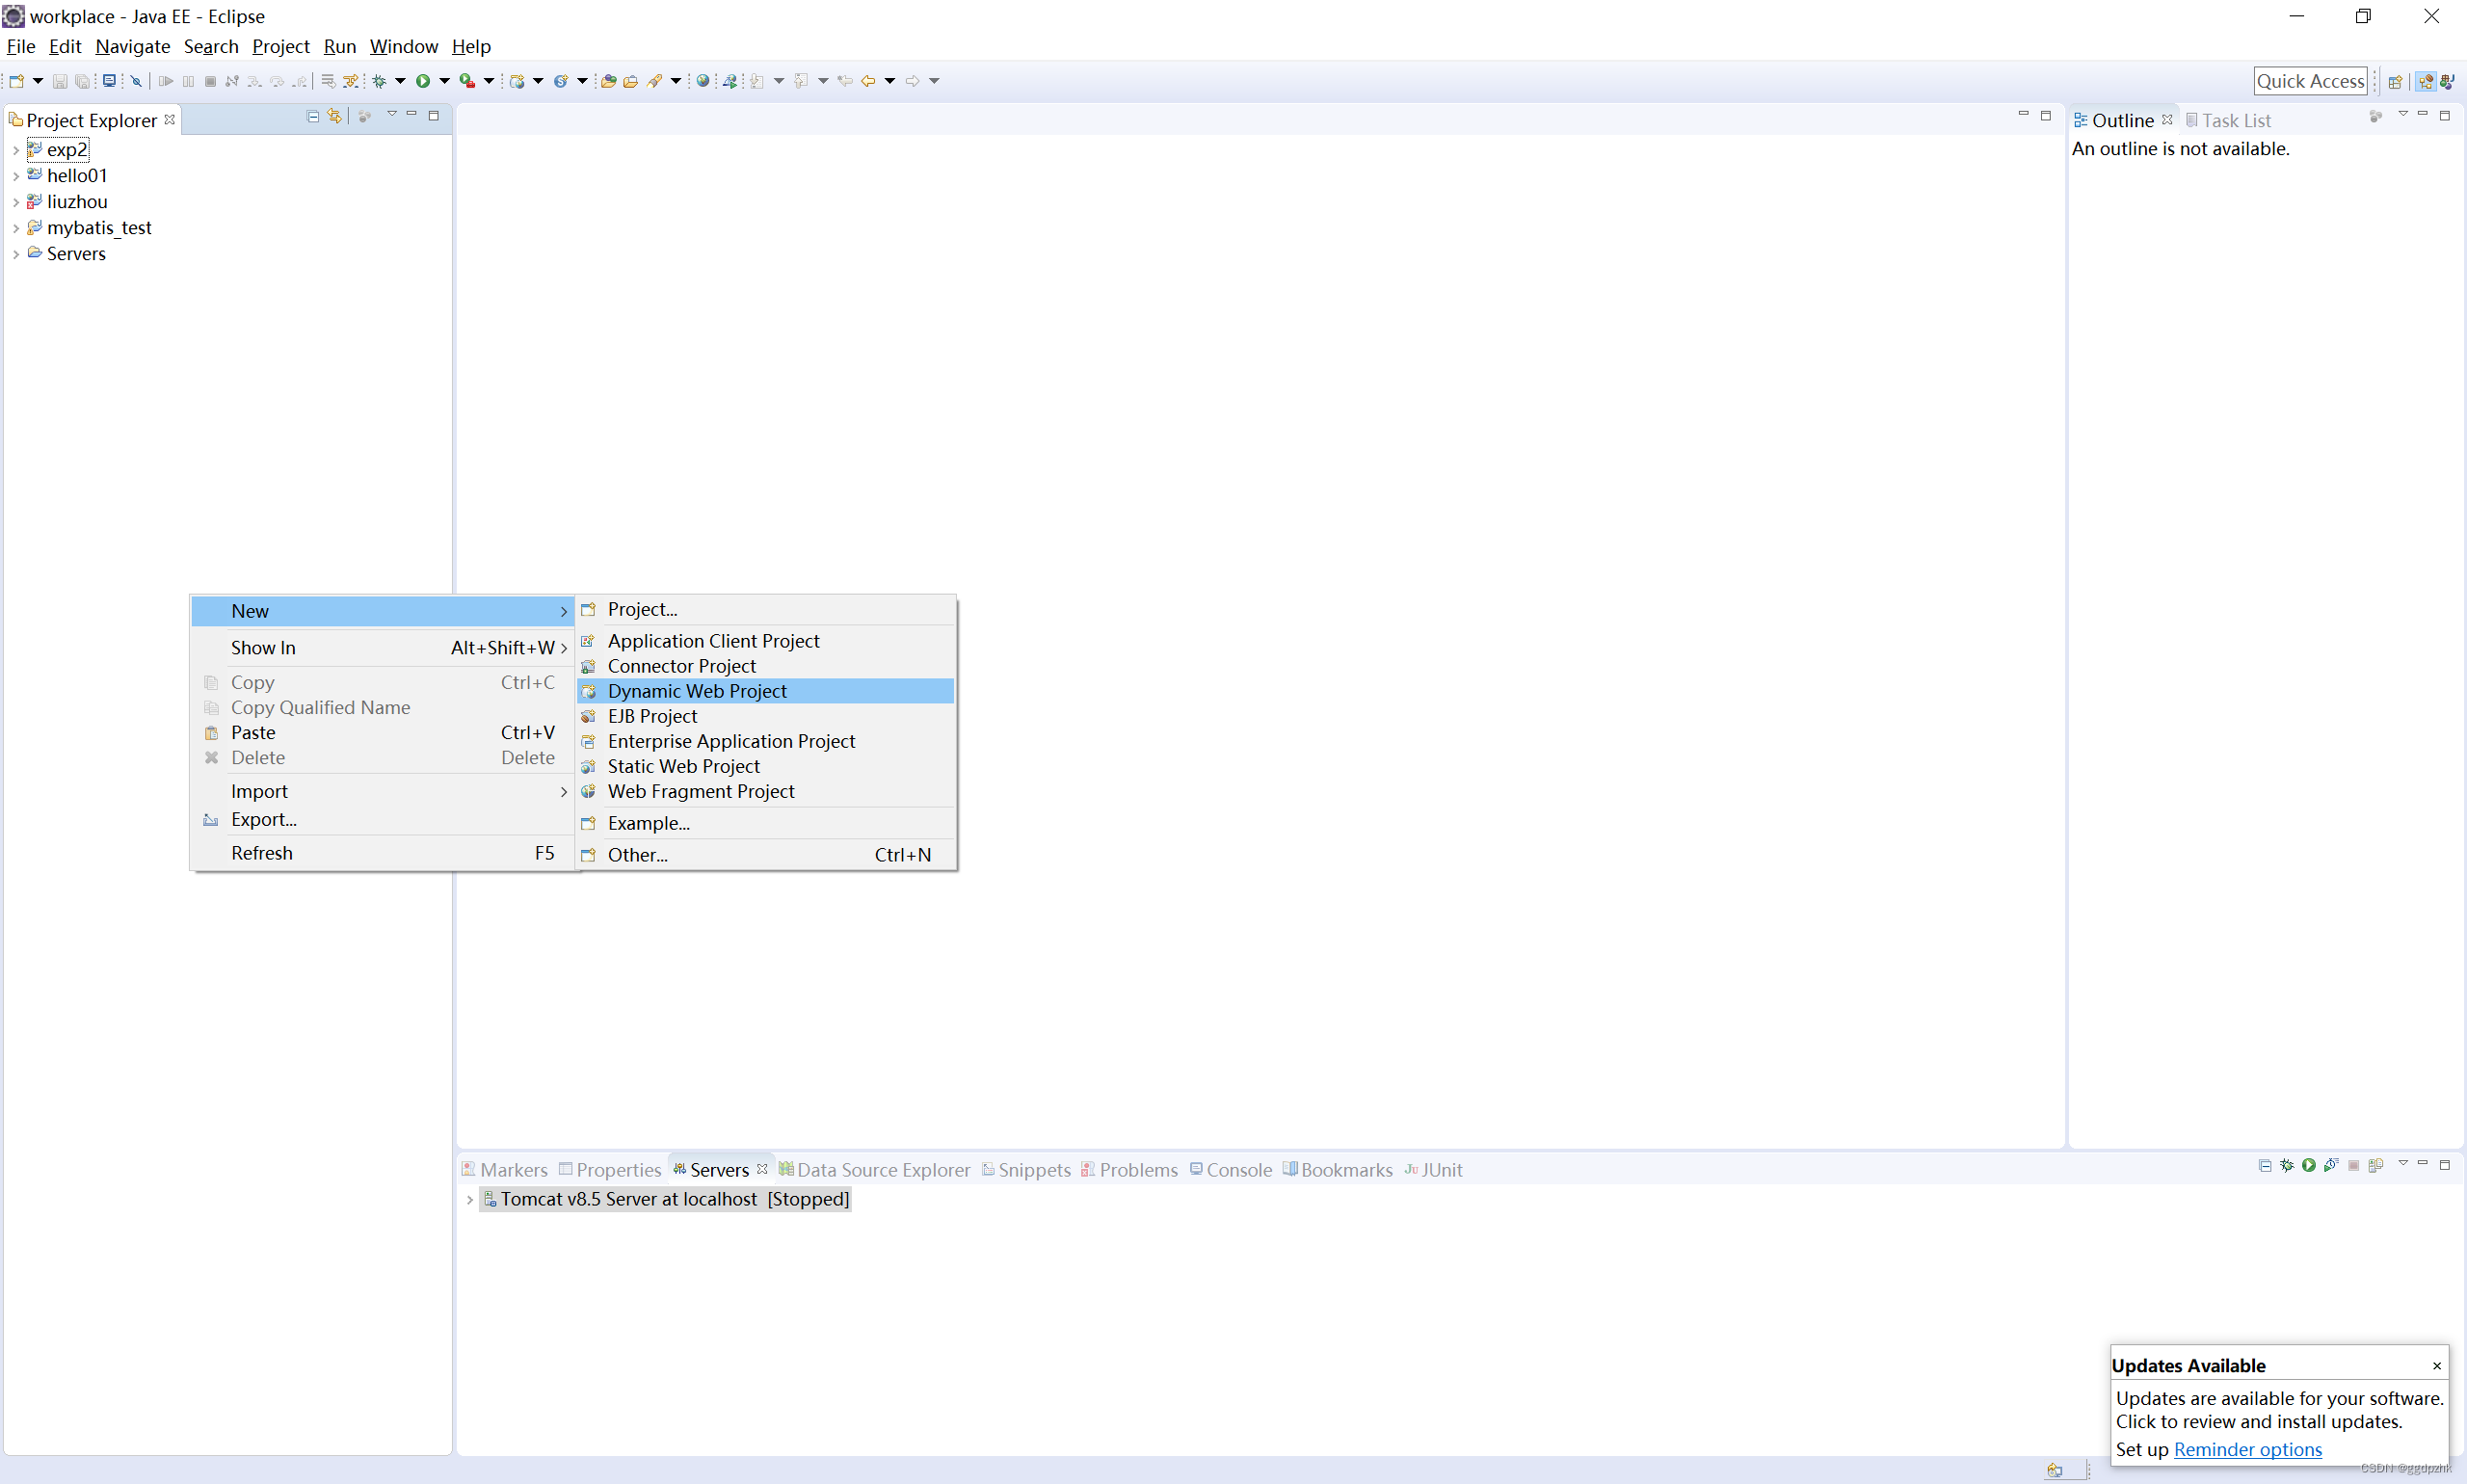Click the Step Over toolbar icon
Viewport: 2467px width, 1484px height.
(277, 81)
